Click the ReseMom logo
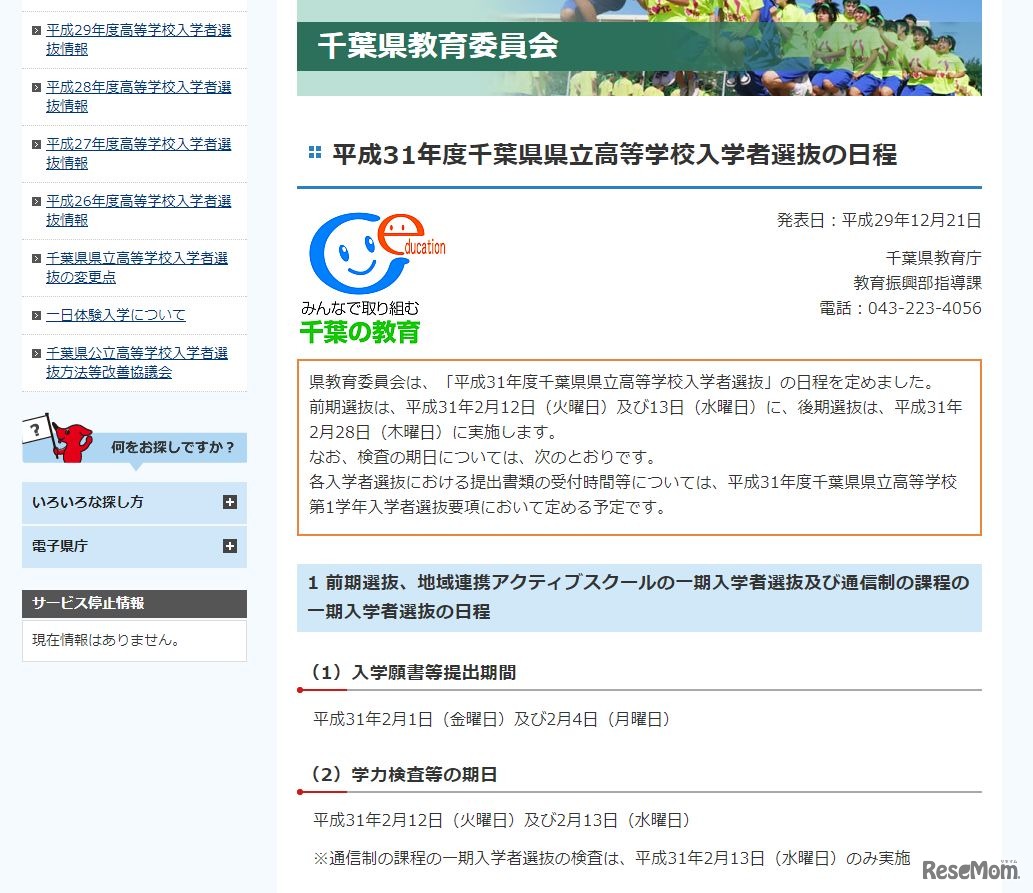The image size is (1033, 893). click(970, 869)
